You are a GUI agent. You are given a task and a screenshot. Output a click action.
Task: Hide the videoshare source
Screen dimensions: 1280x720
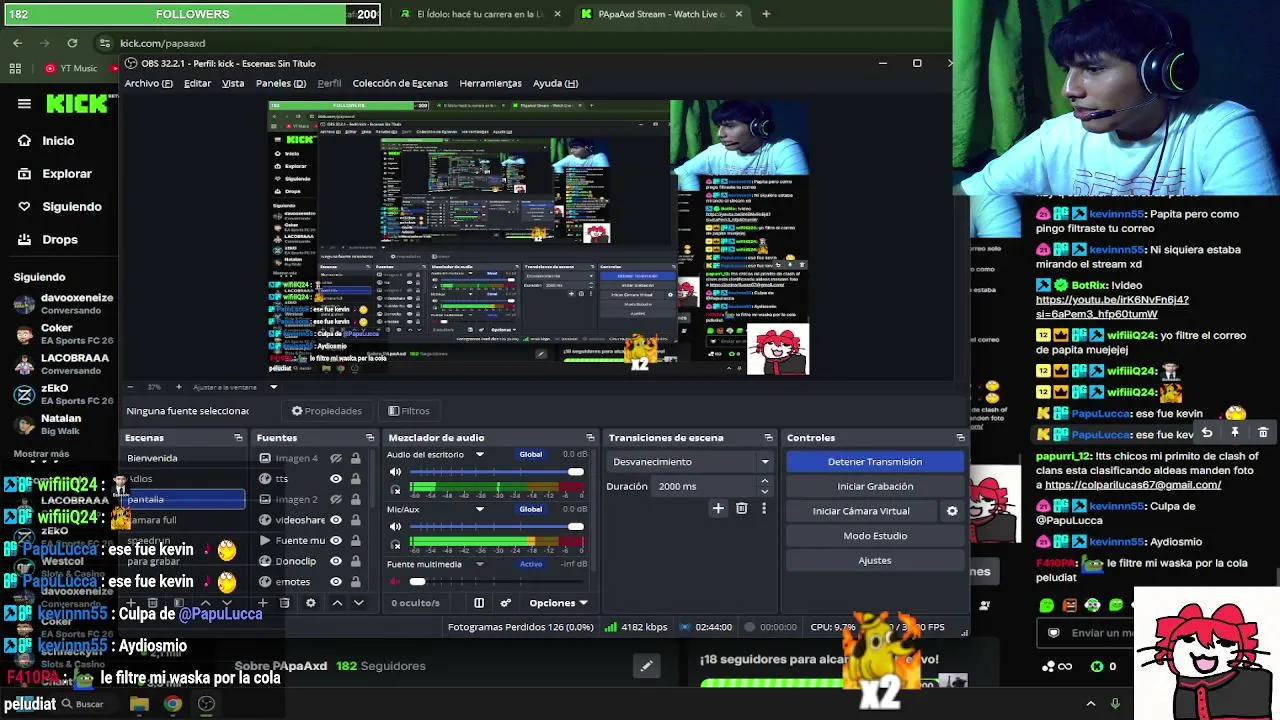tap(336, 520)
